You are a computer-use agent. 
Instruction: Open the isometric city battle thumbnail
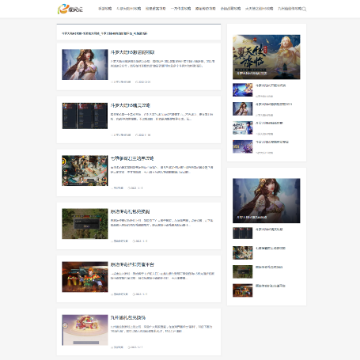click(x=85, y=170)
